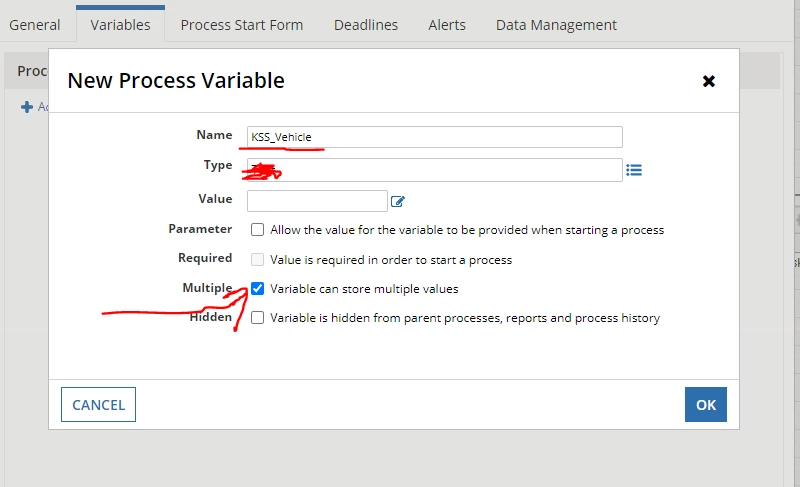The width and height of the screenshot is (800, 487).
Task: Open the Process Start Form tab
Action: [x=242, y=25]
